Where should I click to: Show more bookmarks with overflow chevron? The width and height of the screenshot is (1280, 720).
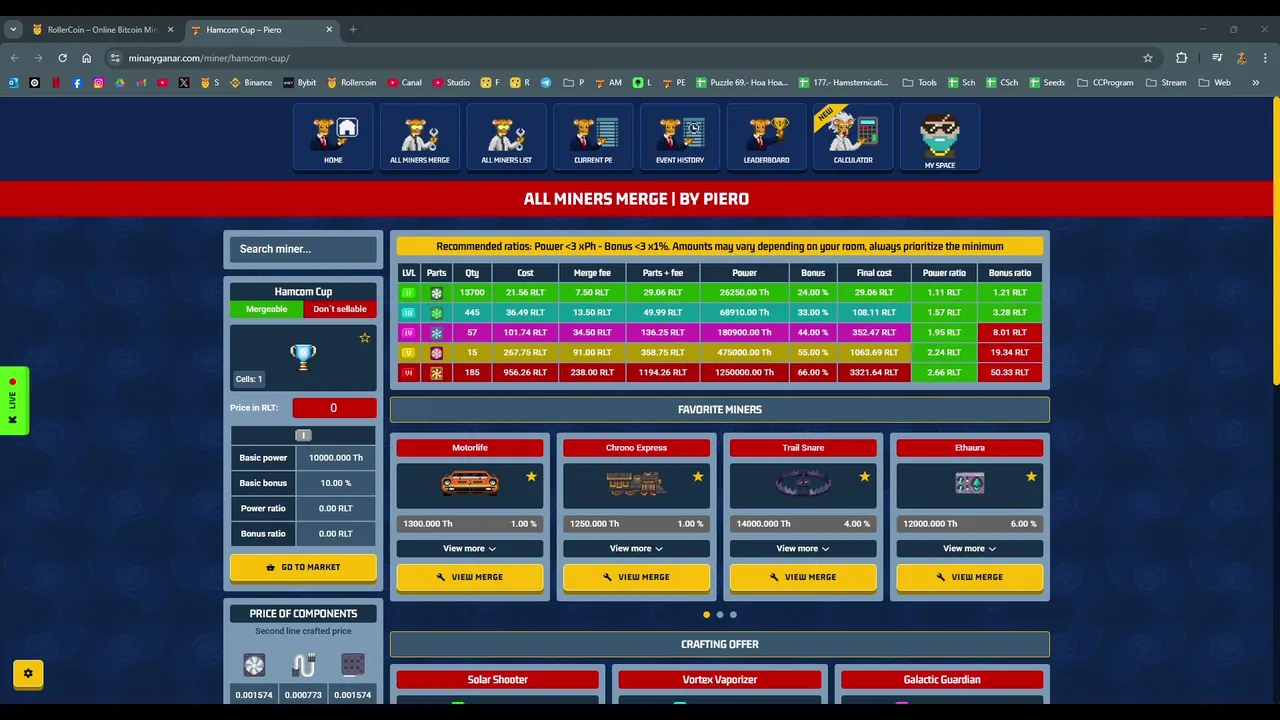[1256, 83]
